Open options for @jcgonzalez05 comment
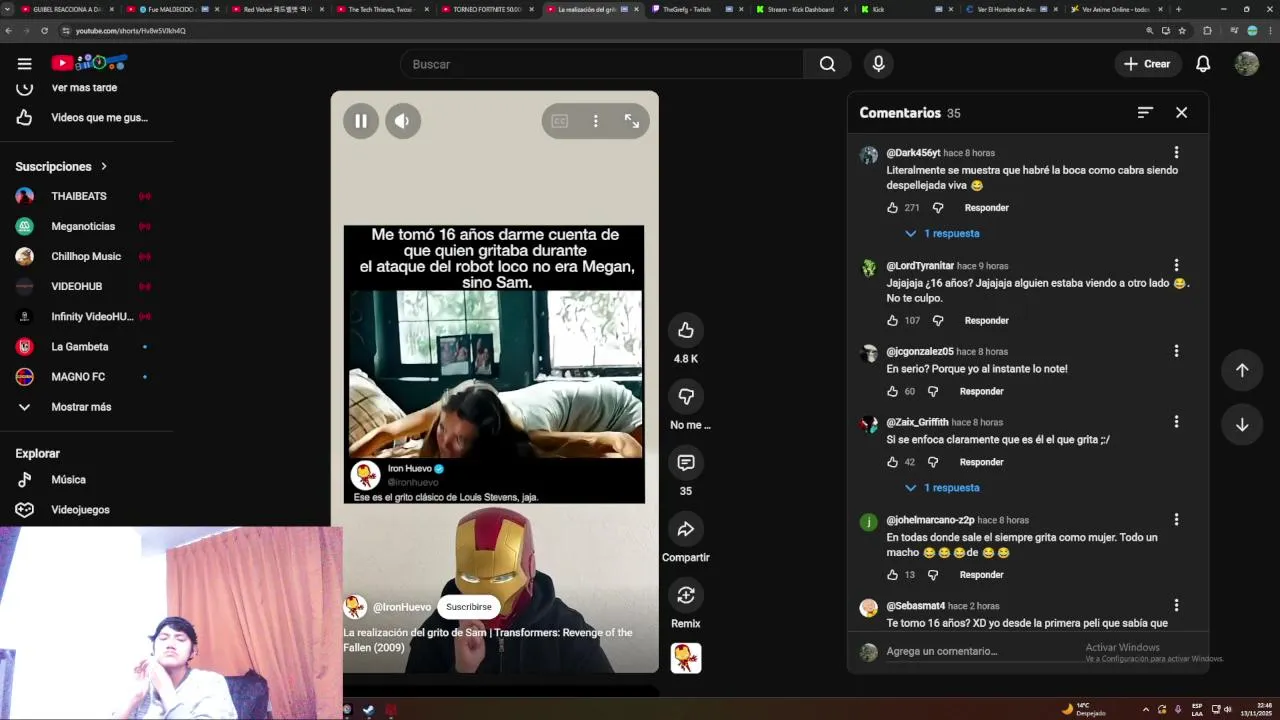Screen dimensions: 1280x720 pos(1176,351)
